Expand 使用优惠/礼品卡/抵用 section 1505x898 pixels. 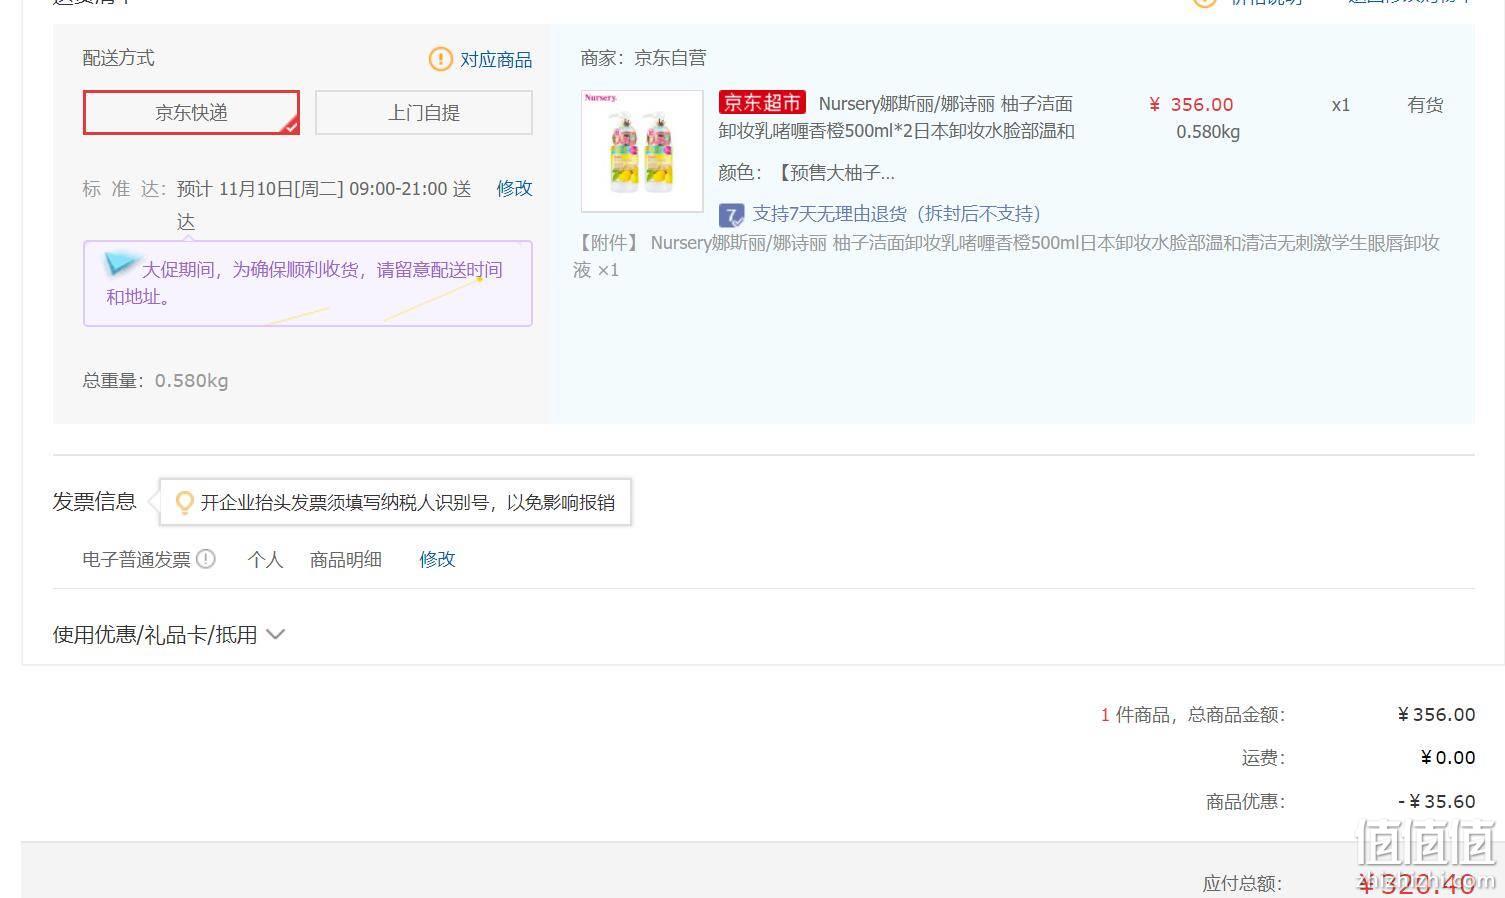[x=169, y=634]
